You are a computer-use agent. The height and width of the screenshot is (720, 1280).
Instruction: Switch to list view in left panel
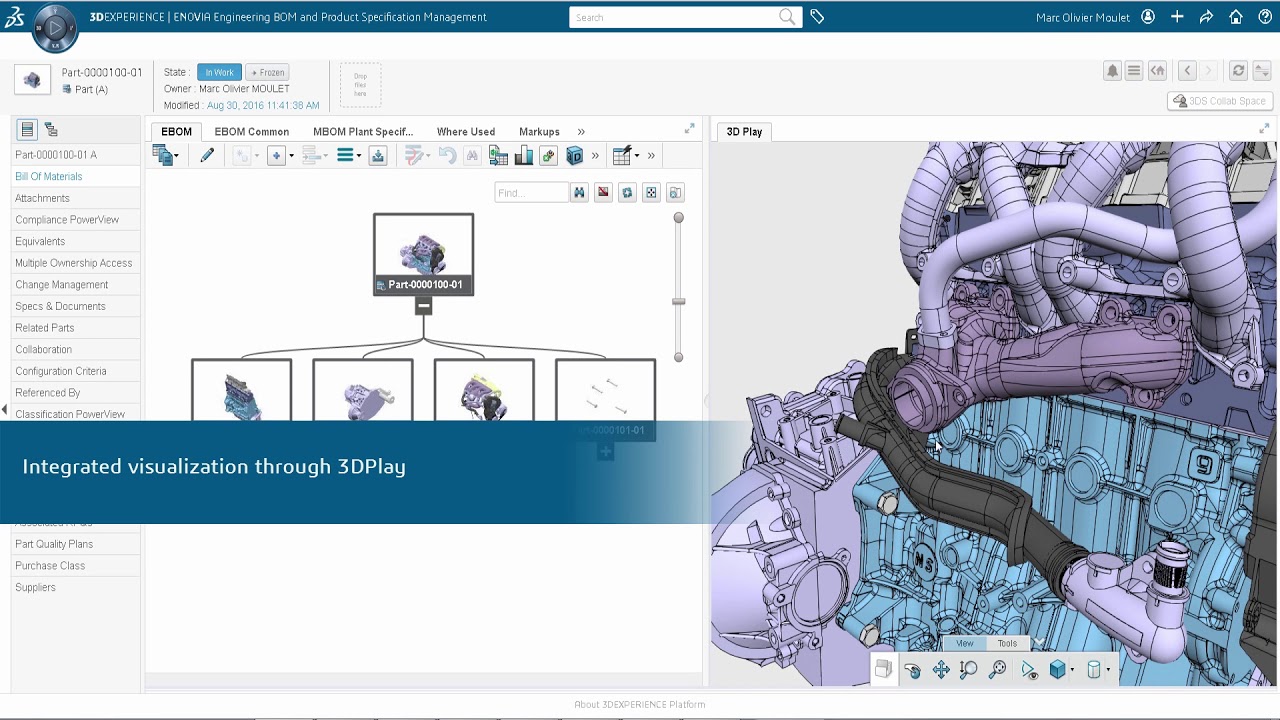coord(28,130)
